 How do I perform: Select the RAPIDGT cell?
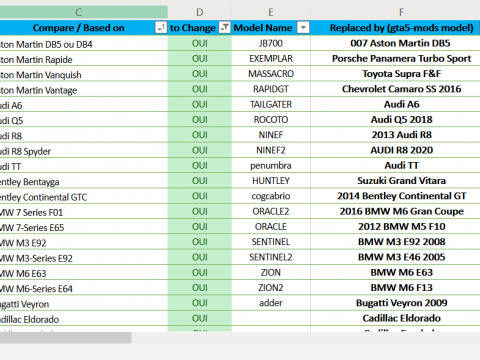tap(271, 89)
